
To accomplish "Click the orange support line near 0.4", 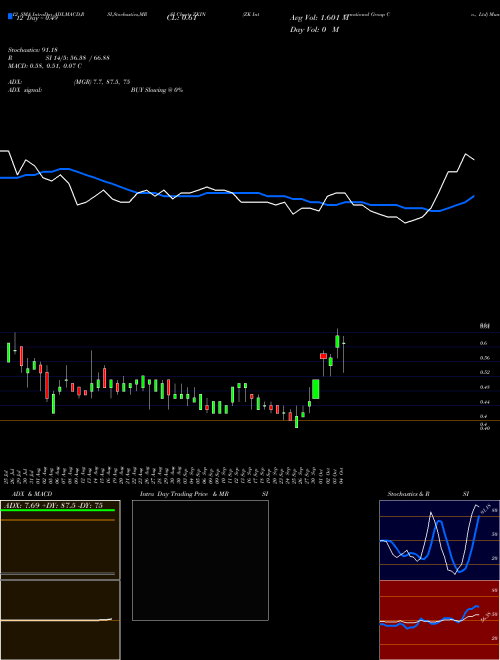I will (x=250, y=420).
